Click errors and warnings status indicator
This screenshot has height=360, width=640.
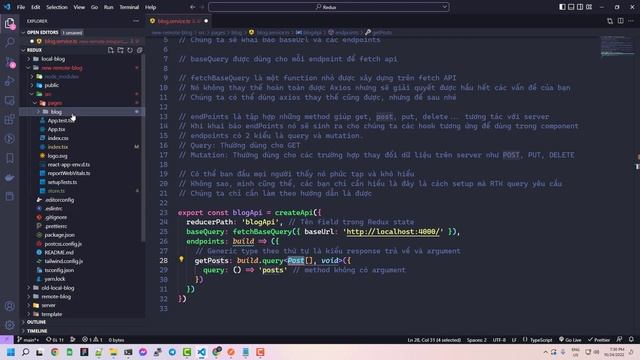tap(92, 340)
